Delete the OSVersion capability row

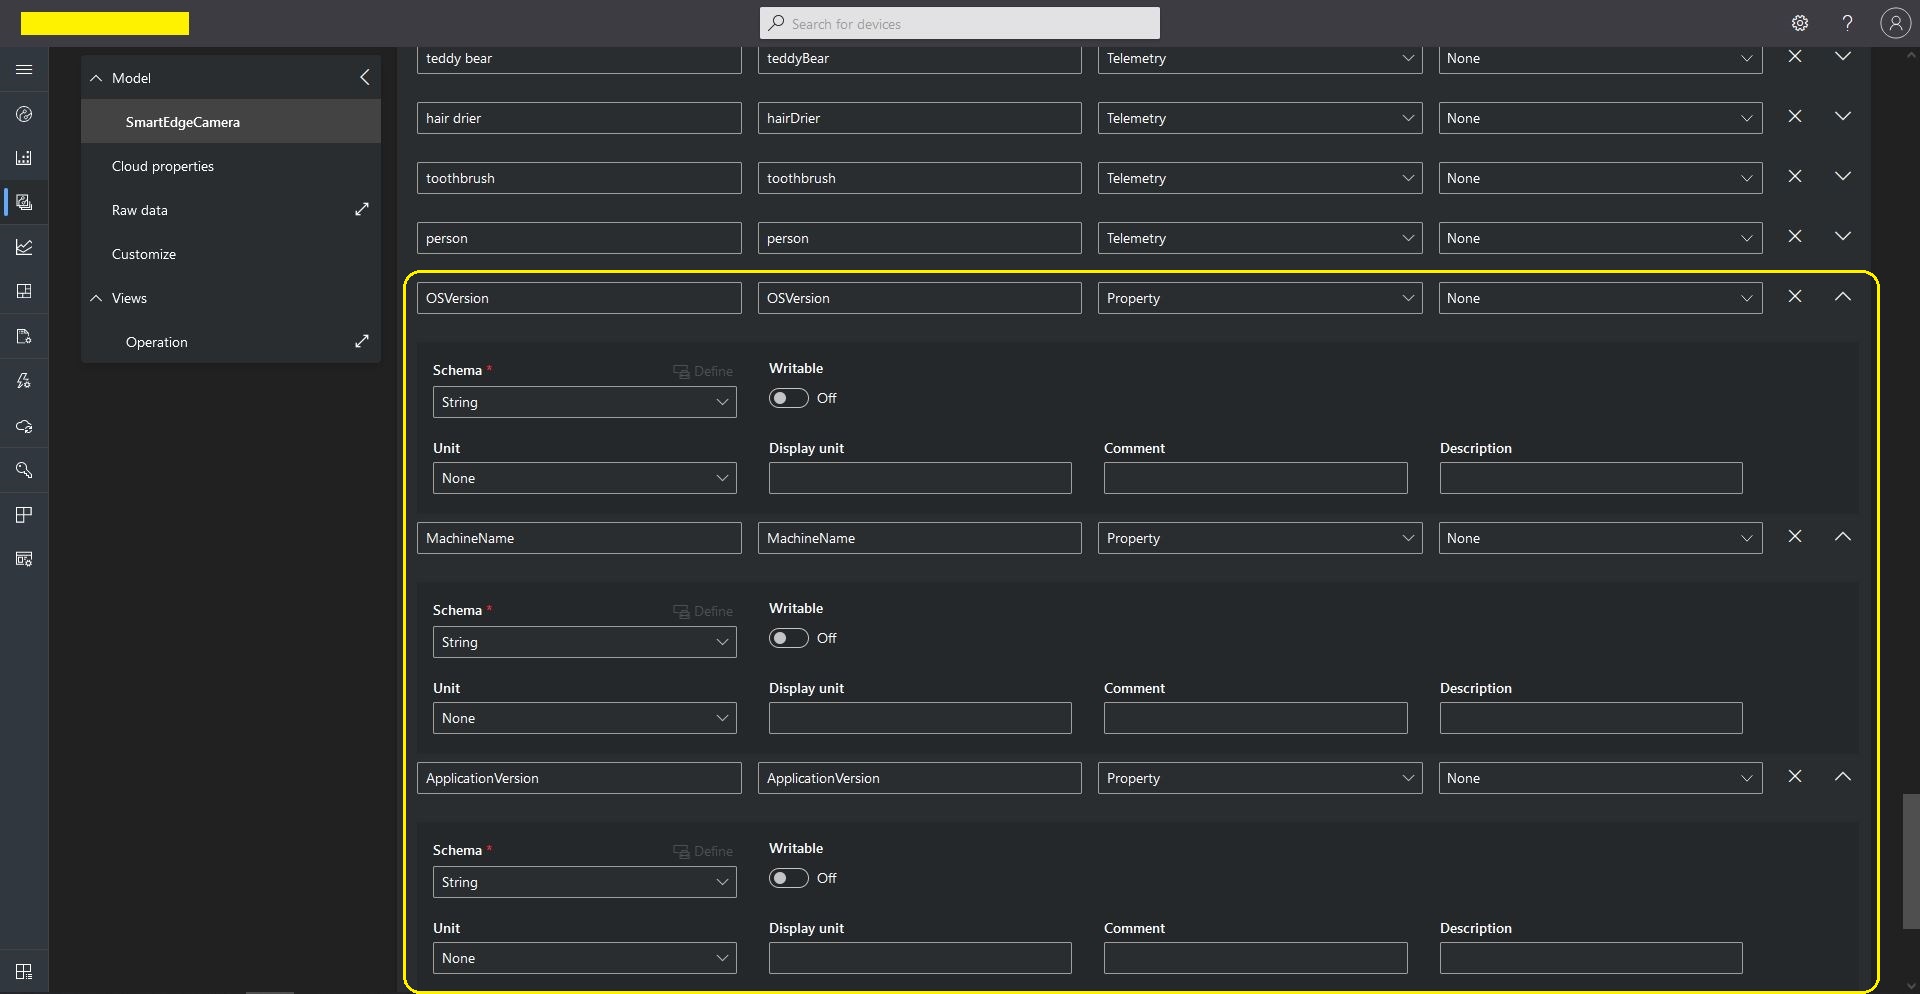[1795, 297]
